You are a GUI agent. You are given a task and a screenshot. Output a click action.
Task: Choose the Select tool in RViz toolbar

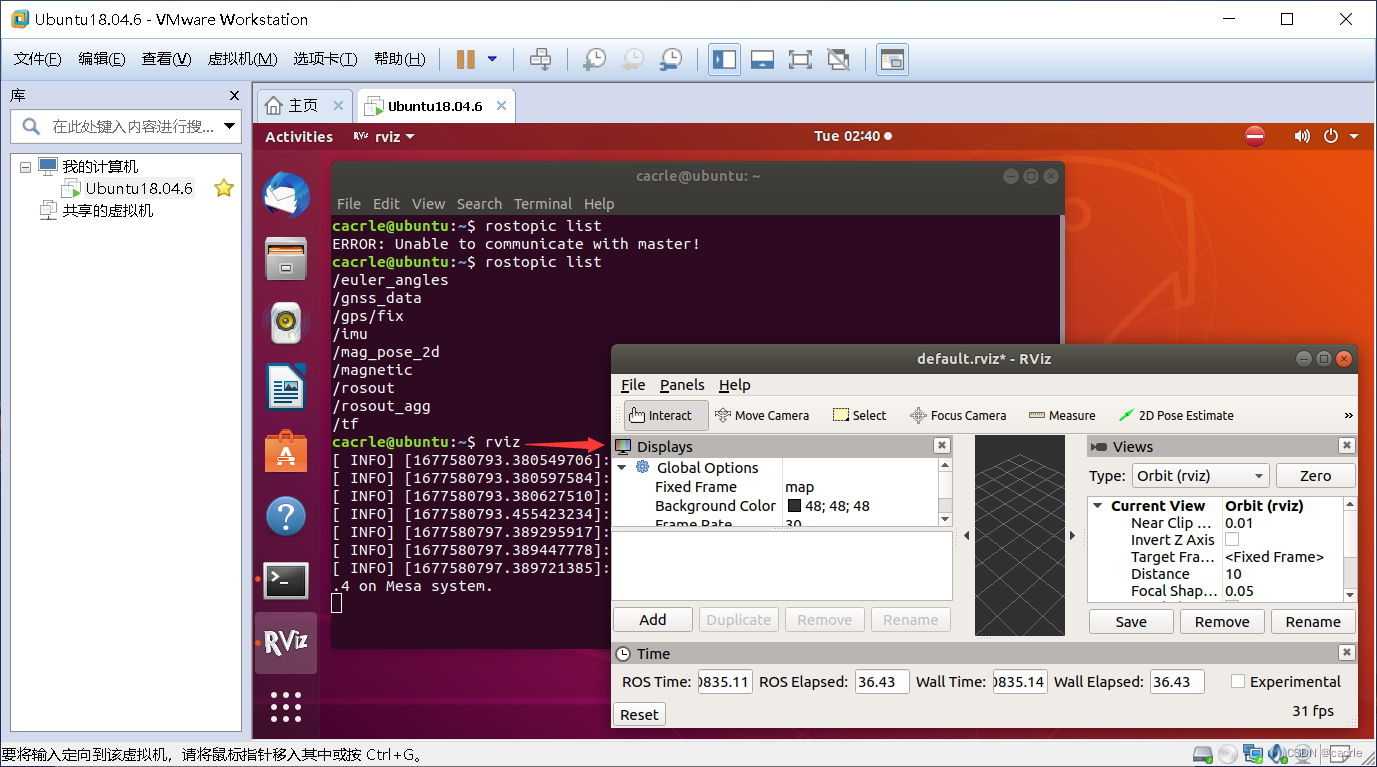pos(860,415)
